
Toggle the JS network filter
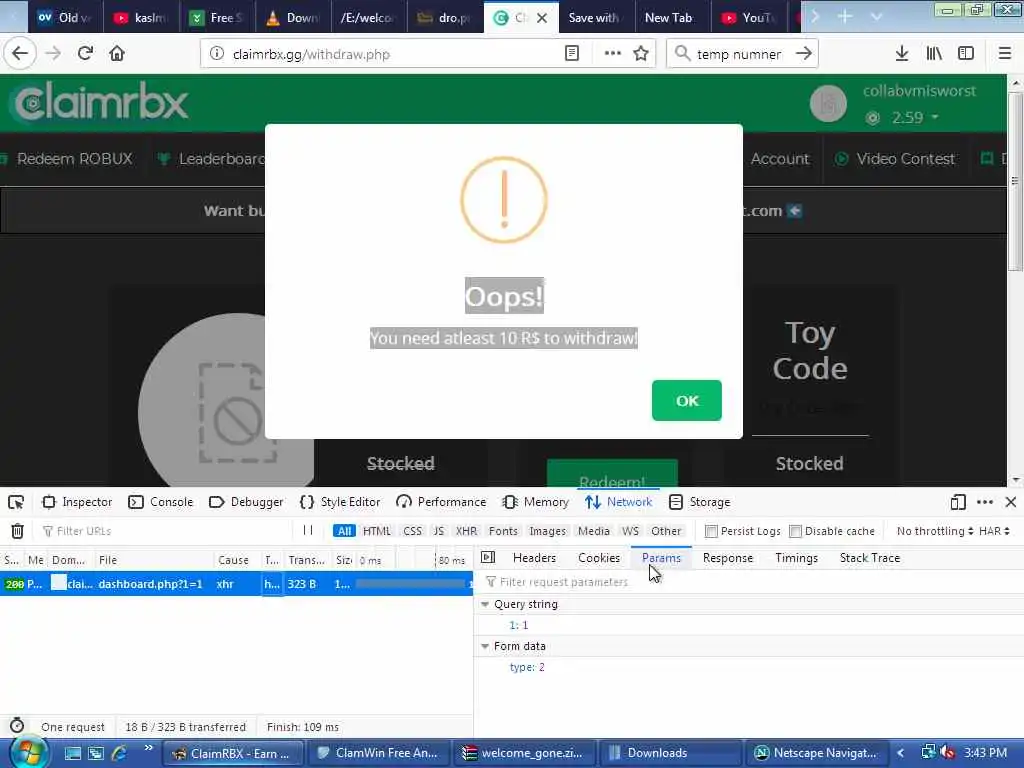[439, 531]
